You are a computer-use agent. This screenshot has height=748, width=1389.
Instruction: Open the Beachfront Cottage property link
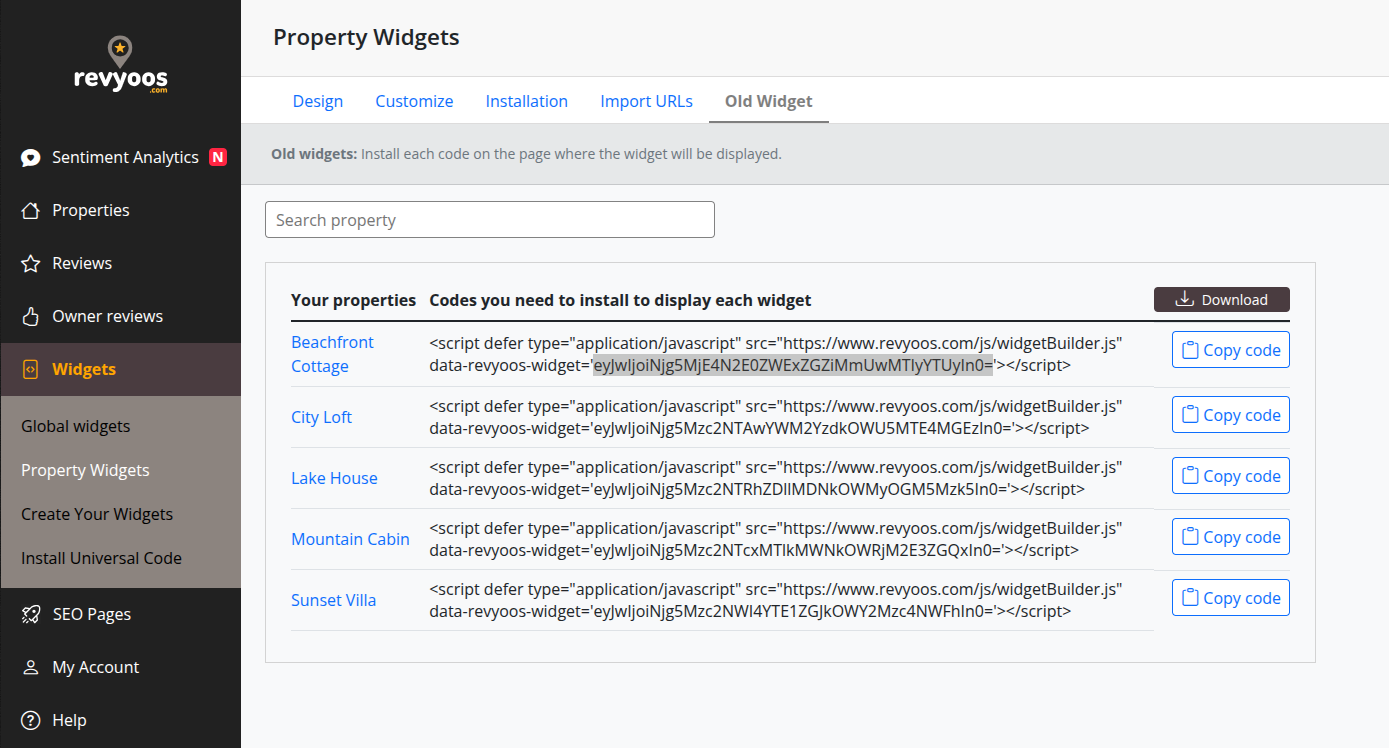[x=332, y=354]
